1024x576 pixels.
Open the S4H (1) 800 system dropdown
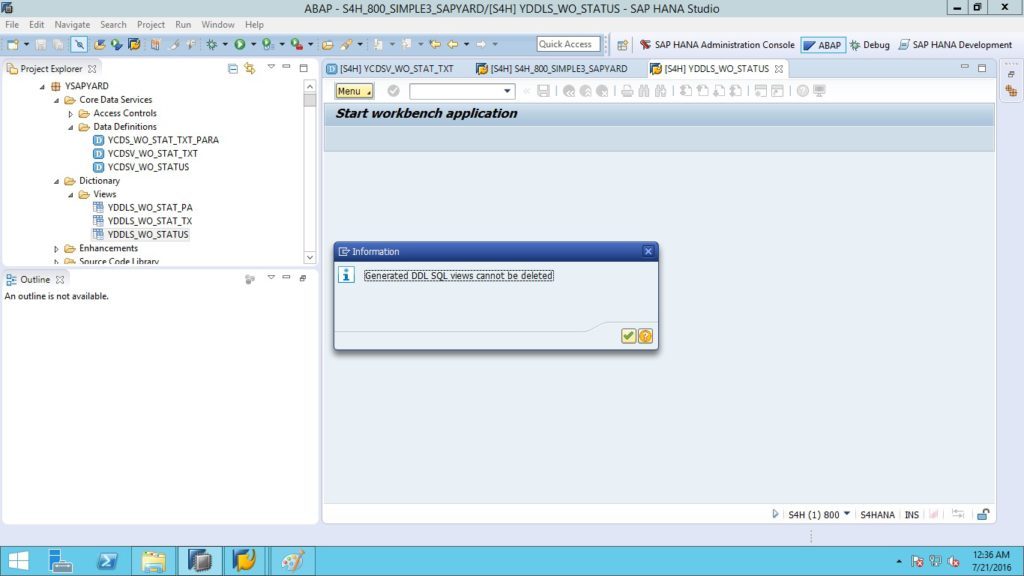(x=847, y=514)
